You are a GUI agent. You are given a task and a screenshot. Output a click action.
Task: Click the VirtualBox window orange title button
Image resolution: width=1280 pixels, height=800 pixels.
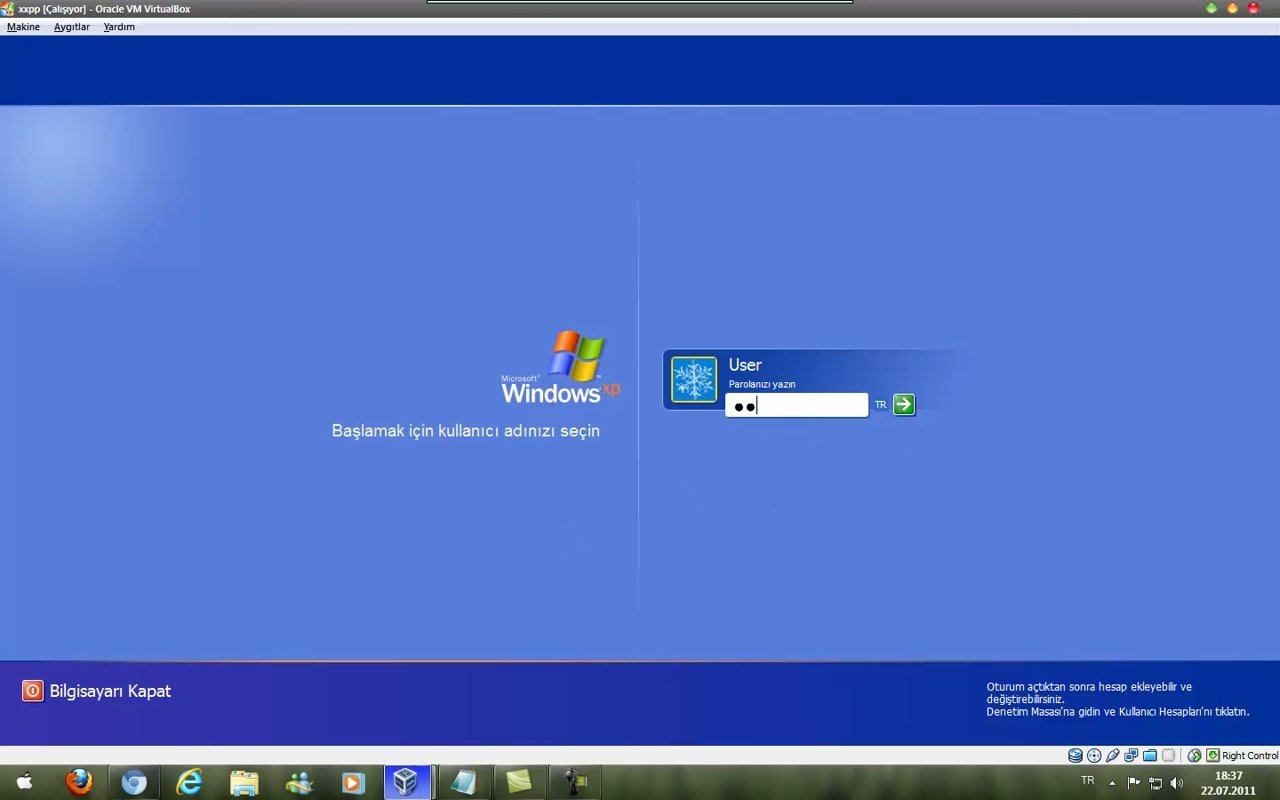(1232, 8)
